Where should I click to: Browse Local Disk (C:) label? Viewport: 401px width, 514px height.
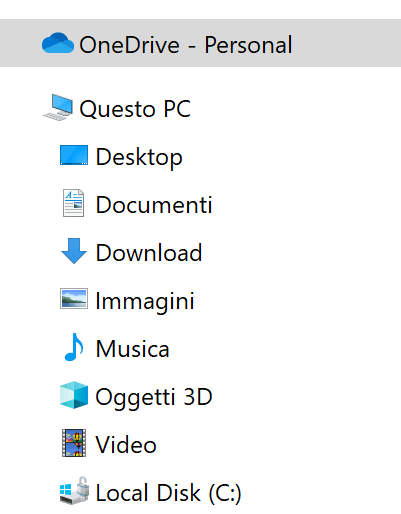(168, 493)
